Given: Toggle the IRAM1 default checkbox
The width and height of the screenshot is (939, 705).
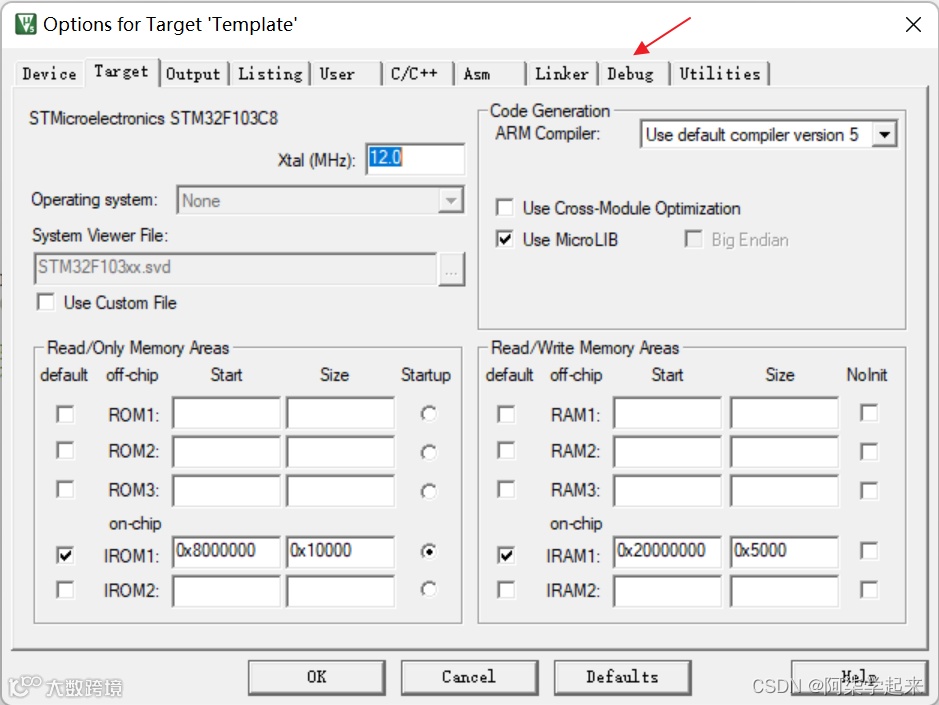Looking at the screenshot, I should coord(506,555).
